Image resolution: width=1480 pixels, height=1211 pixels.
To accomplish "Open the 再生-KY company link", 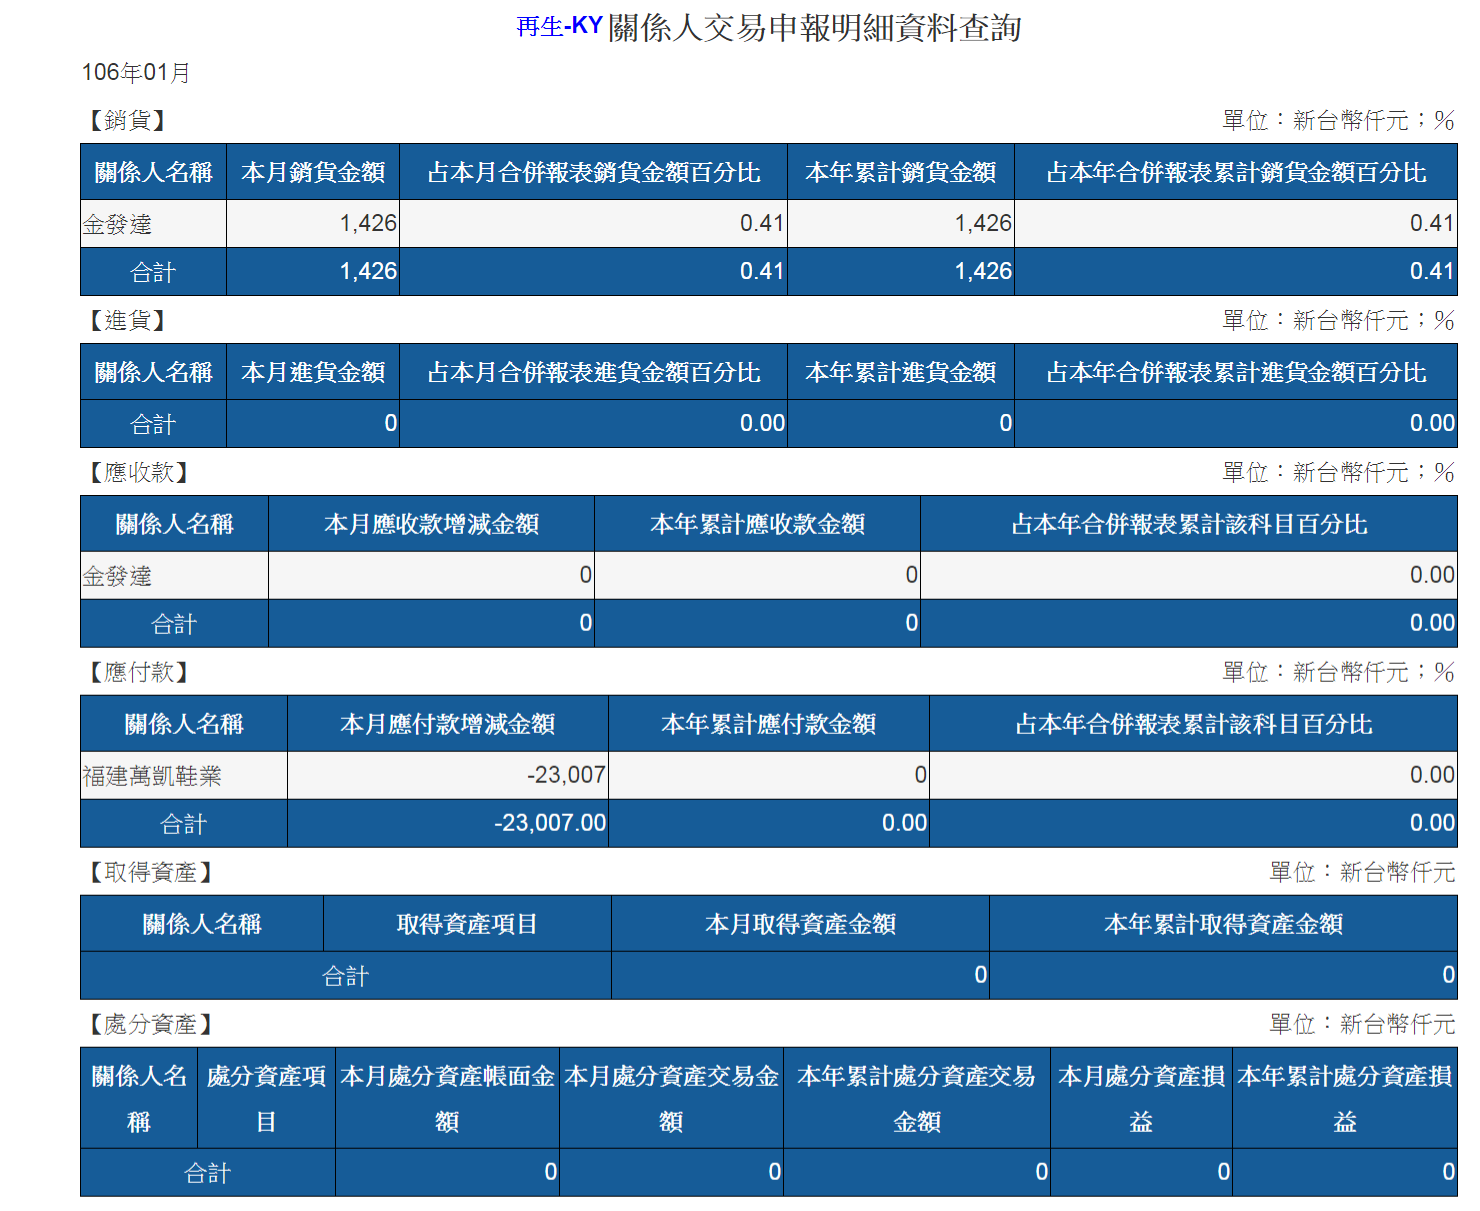I will point(559,27).
